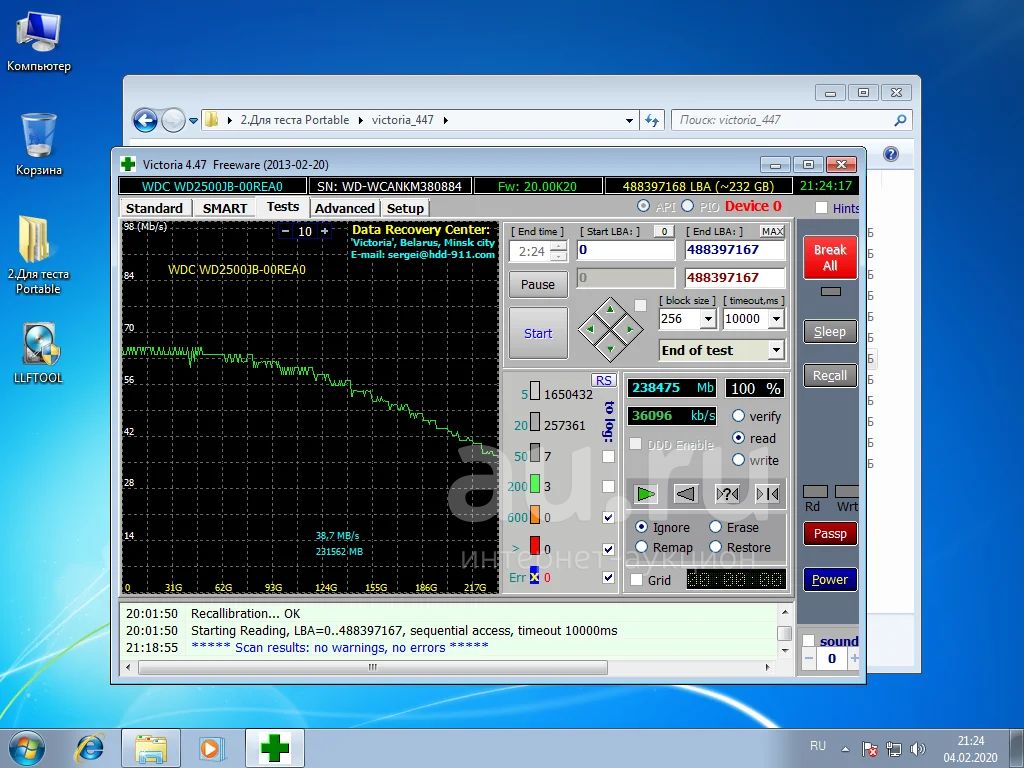
Task: Launch Internet Explorer from taskbar
Action: coord(89,748)
